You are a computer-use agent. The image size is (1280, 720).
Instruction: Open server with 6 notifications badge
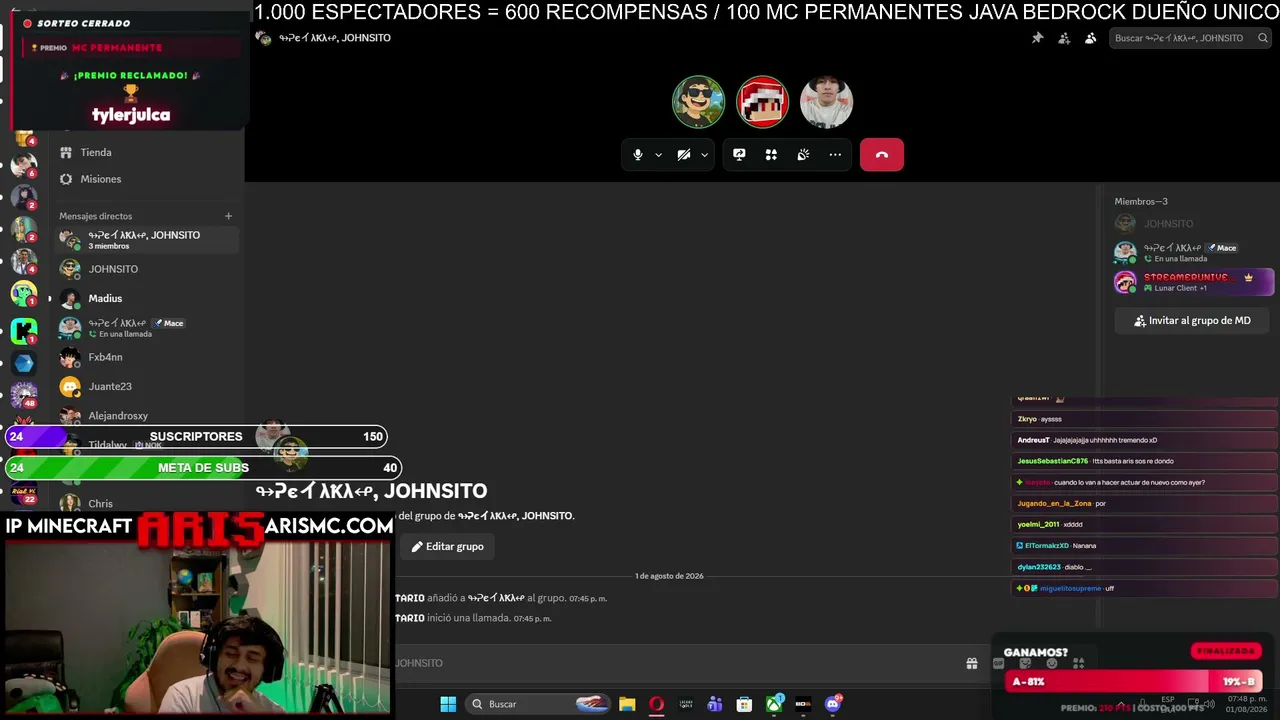24,165
